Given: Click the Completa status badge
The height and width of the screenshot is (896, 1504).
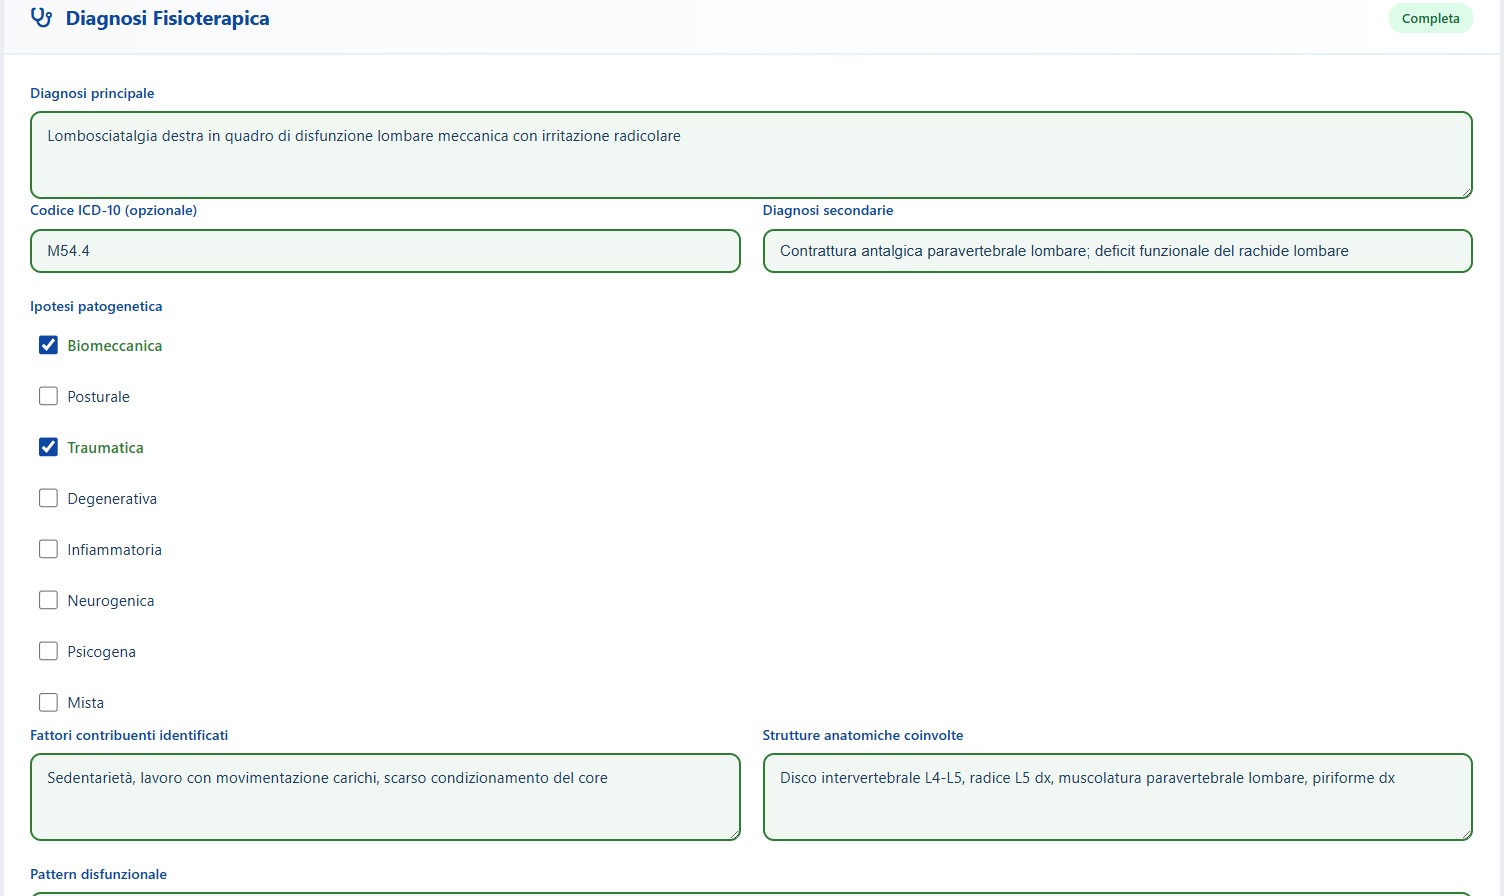Looking at the screenshot, I should pos(1430,18).
